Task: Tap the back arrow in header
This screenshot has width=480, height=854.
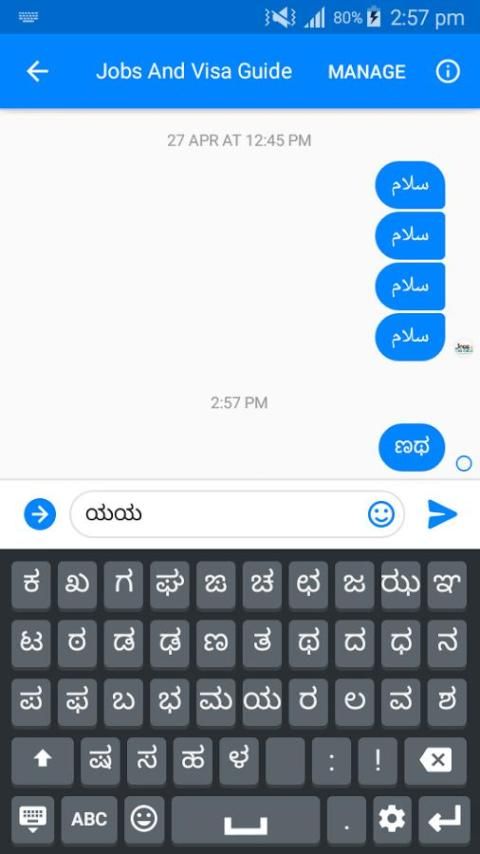Action: 37,71
